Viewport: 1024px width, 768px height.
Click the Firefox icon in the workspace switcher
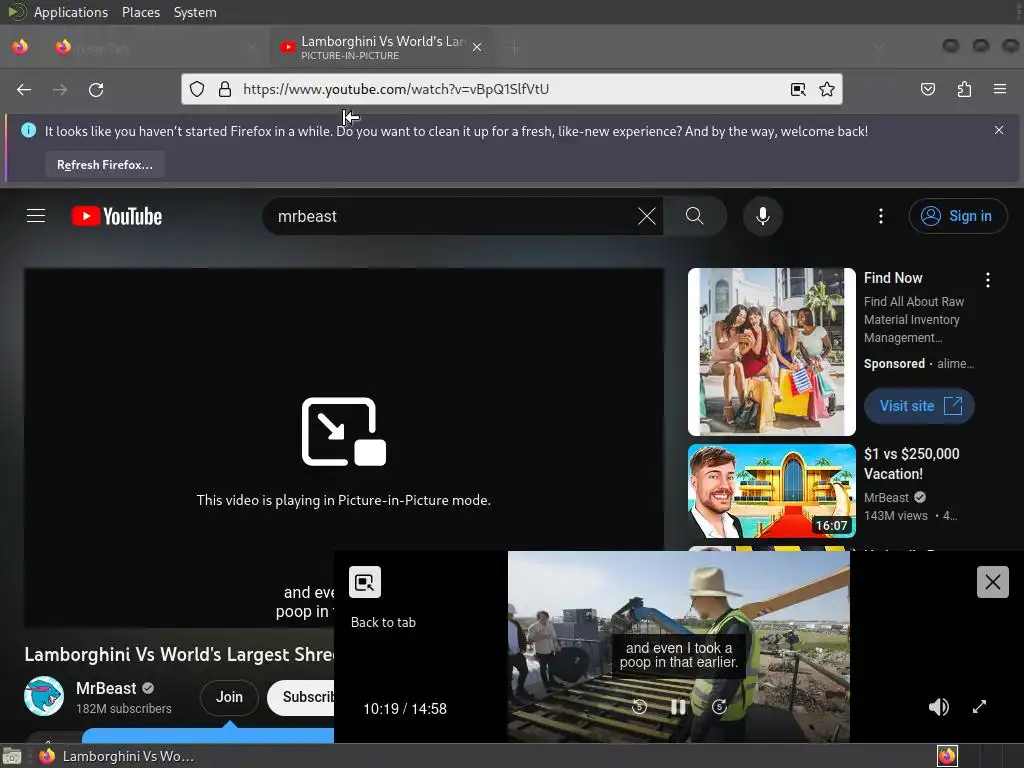pos(947,756)
